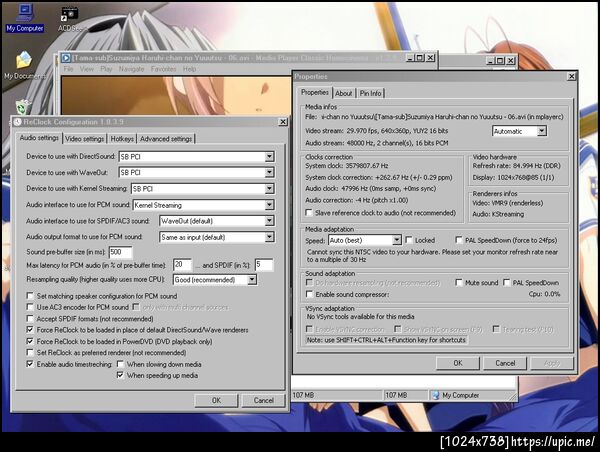Image resolution: width=600 pixels, height=452 pixels.
Task: Select the Audio settings tab
Action: (39, 137)
